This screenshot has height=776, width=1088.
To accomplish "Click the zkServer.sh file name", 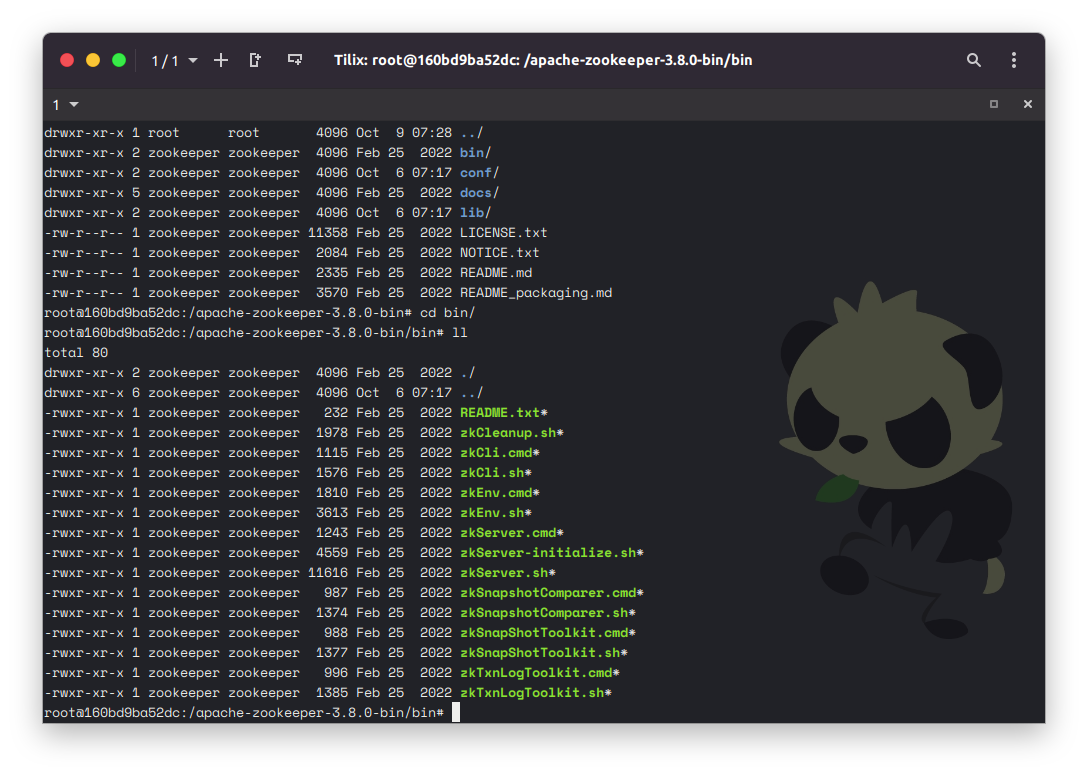I will click(504, 573).
